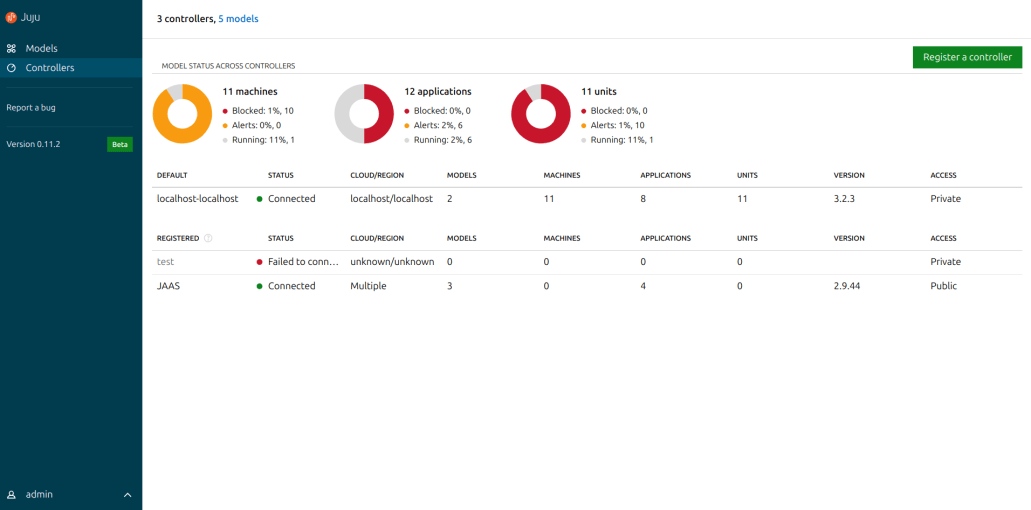Image resolution: width=1031 pixels, height=510 pixels.
Task: Select the JAAS controller name
Action: click(x=168, y=286)
